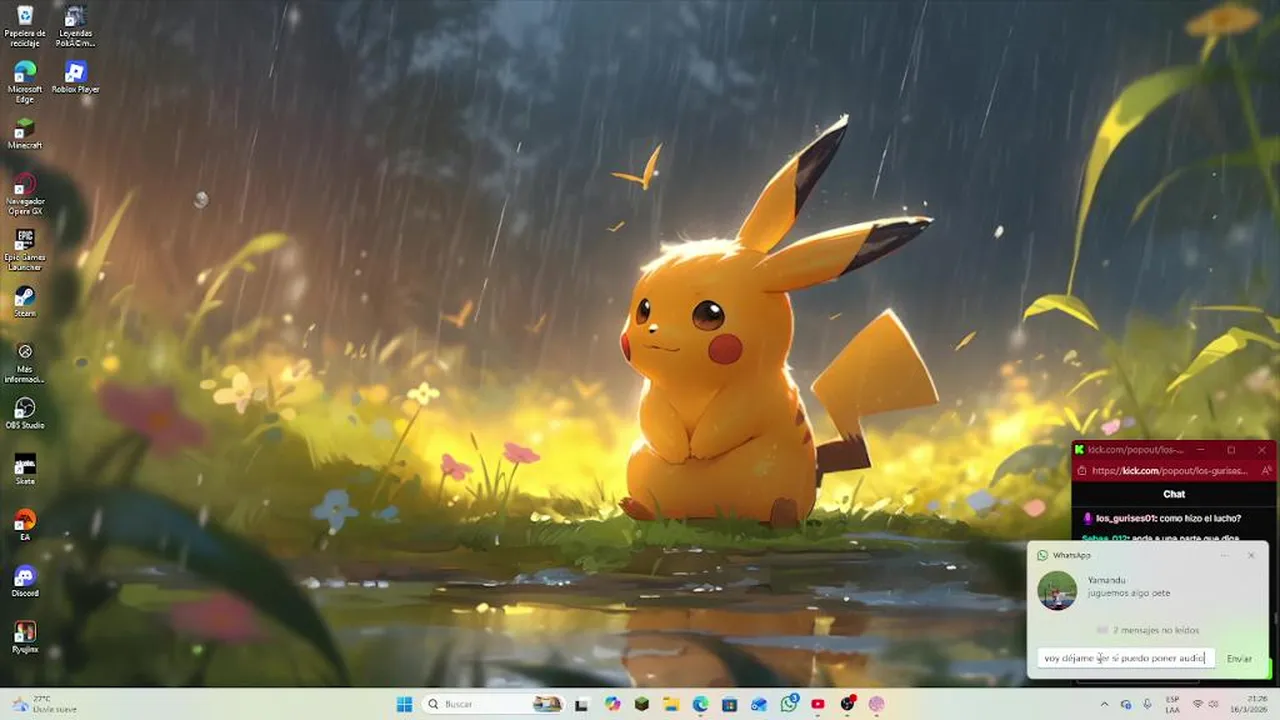This screenshot has height=720, width=1280.
Task: Open Task View from the taskbar
Action: pyautogui.click(x=581, y=704)
